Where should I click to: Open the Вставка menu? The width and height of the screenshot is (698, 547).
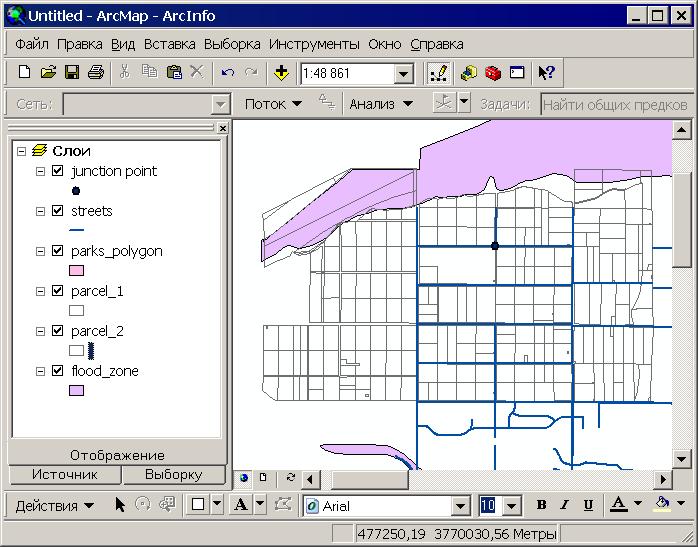pyautogui.click(x=170, y=44)
